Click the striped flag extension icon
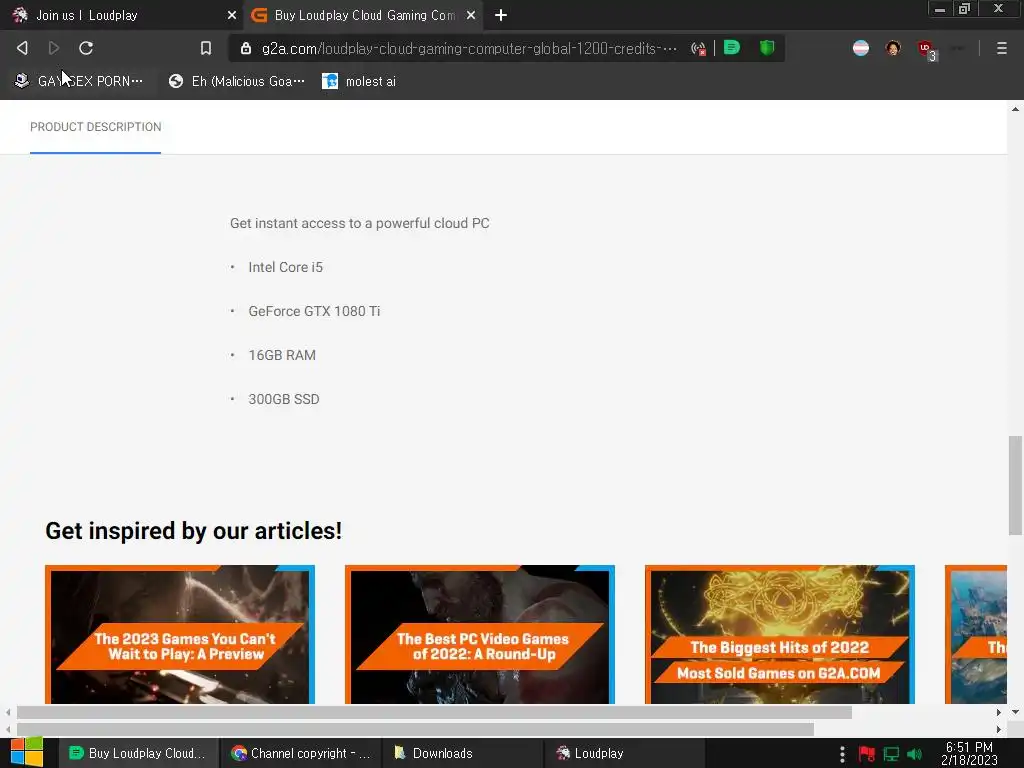Screen dimensions: 1024x768 861,48
